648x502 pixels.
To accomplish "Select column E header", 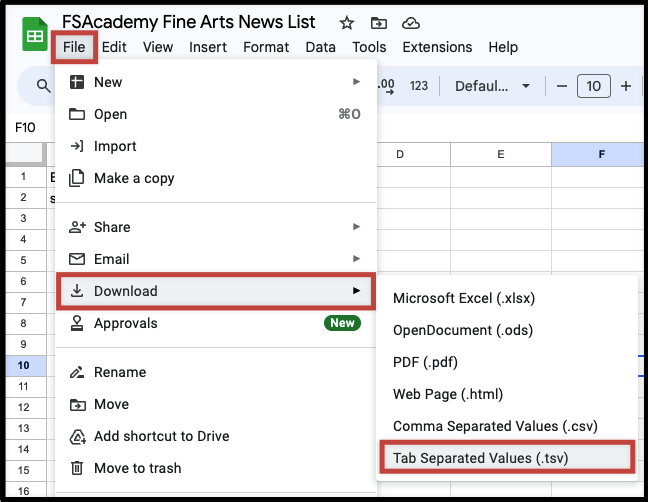I will tap(501, 155).
